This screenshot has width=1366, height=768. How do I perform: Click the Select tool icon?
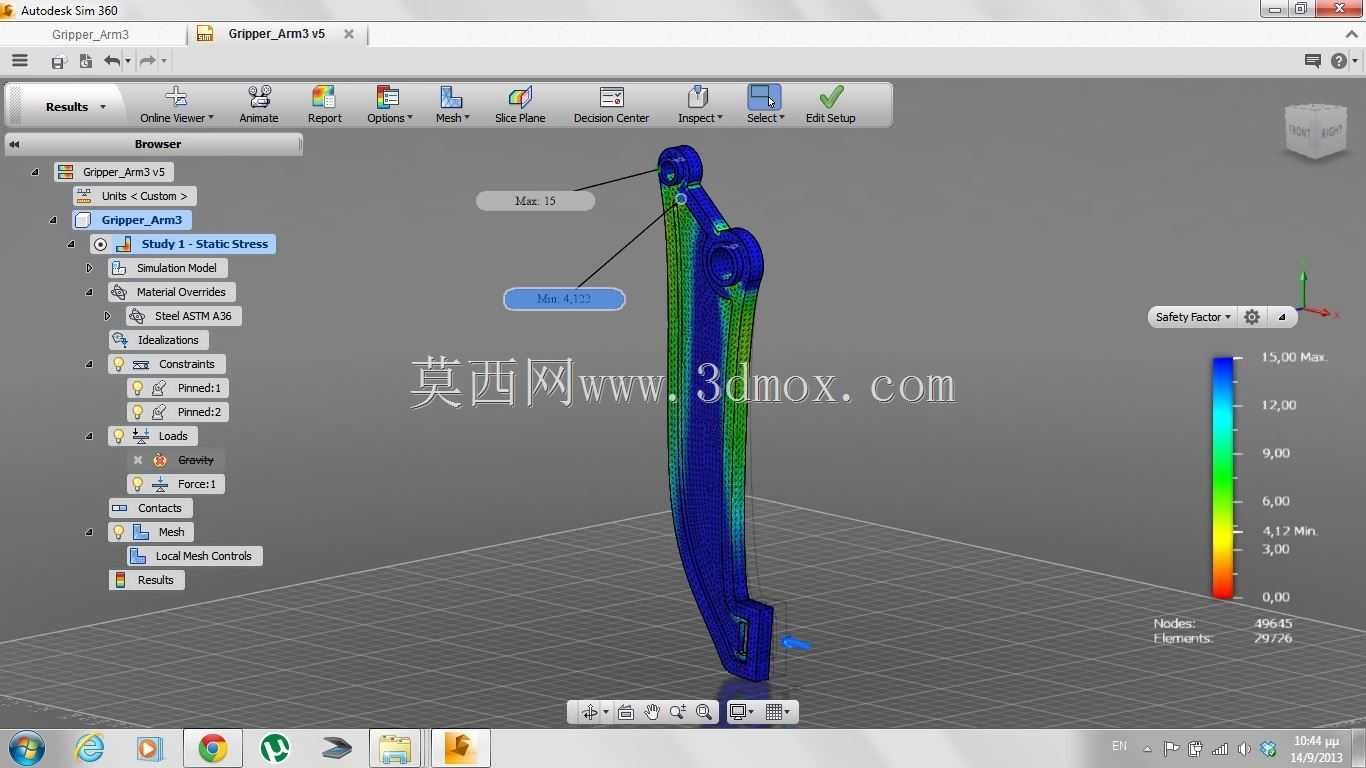pos(764,97)
